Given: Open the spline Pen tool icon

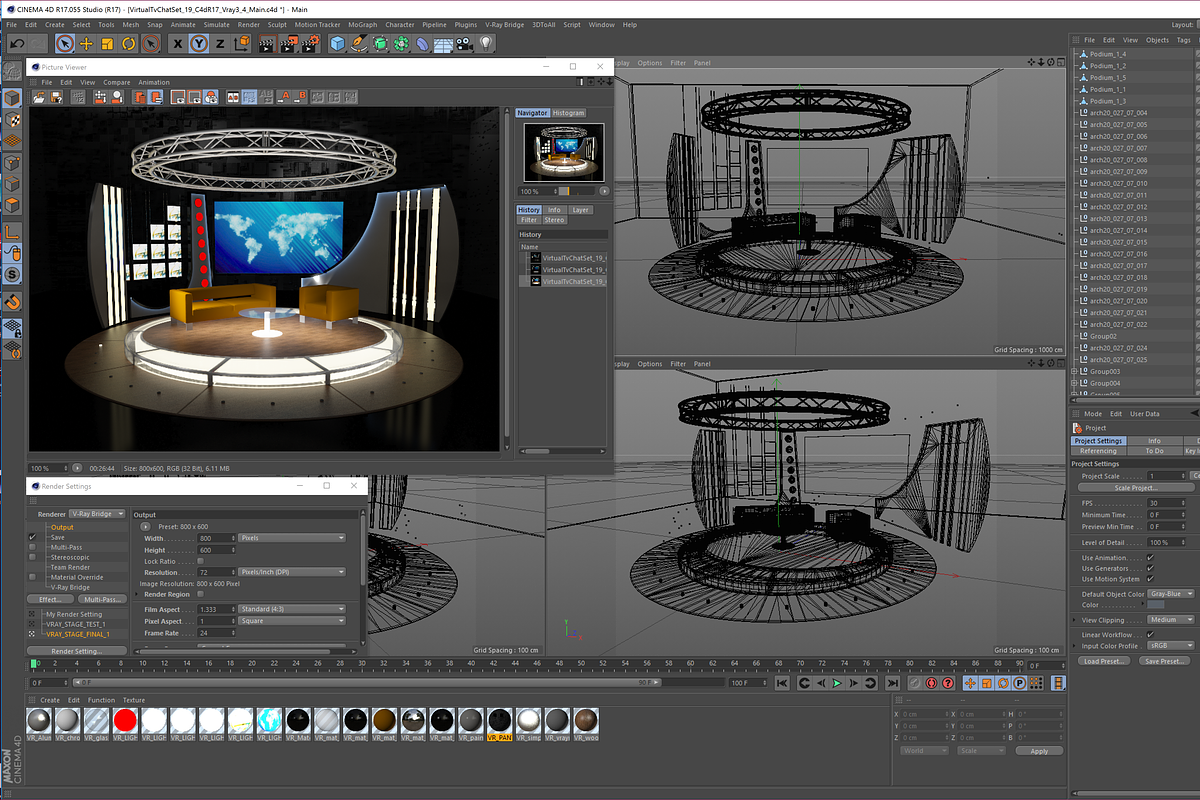Looking at the screenshot, I should pos(358,44).
